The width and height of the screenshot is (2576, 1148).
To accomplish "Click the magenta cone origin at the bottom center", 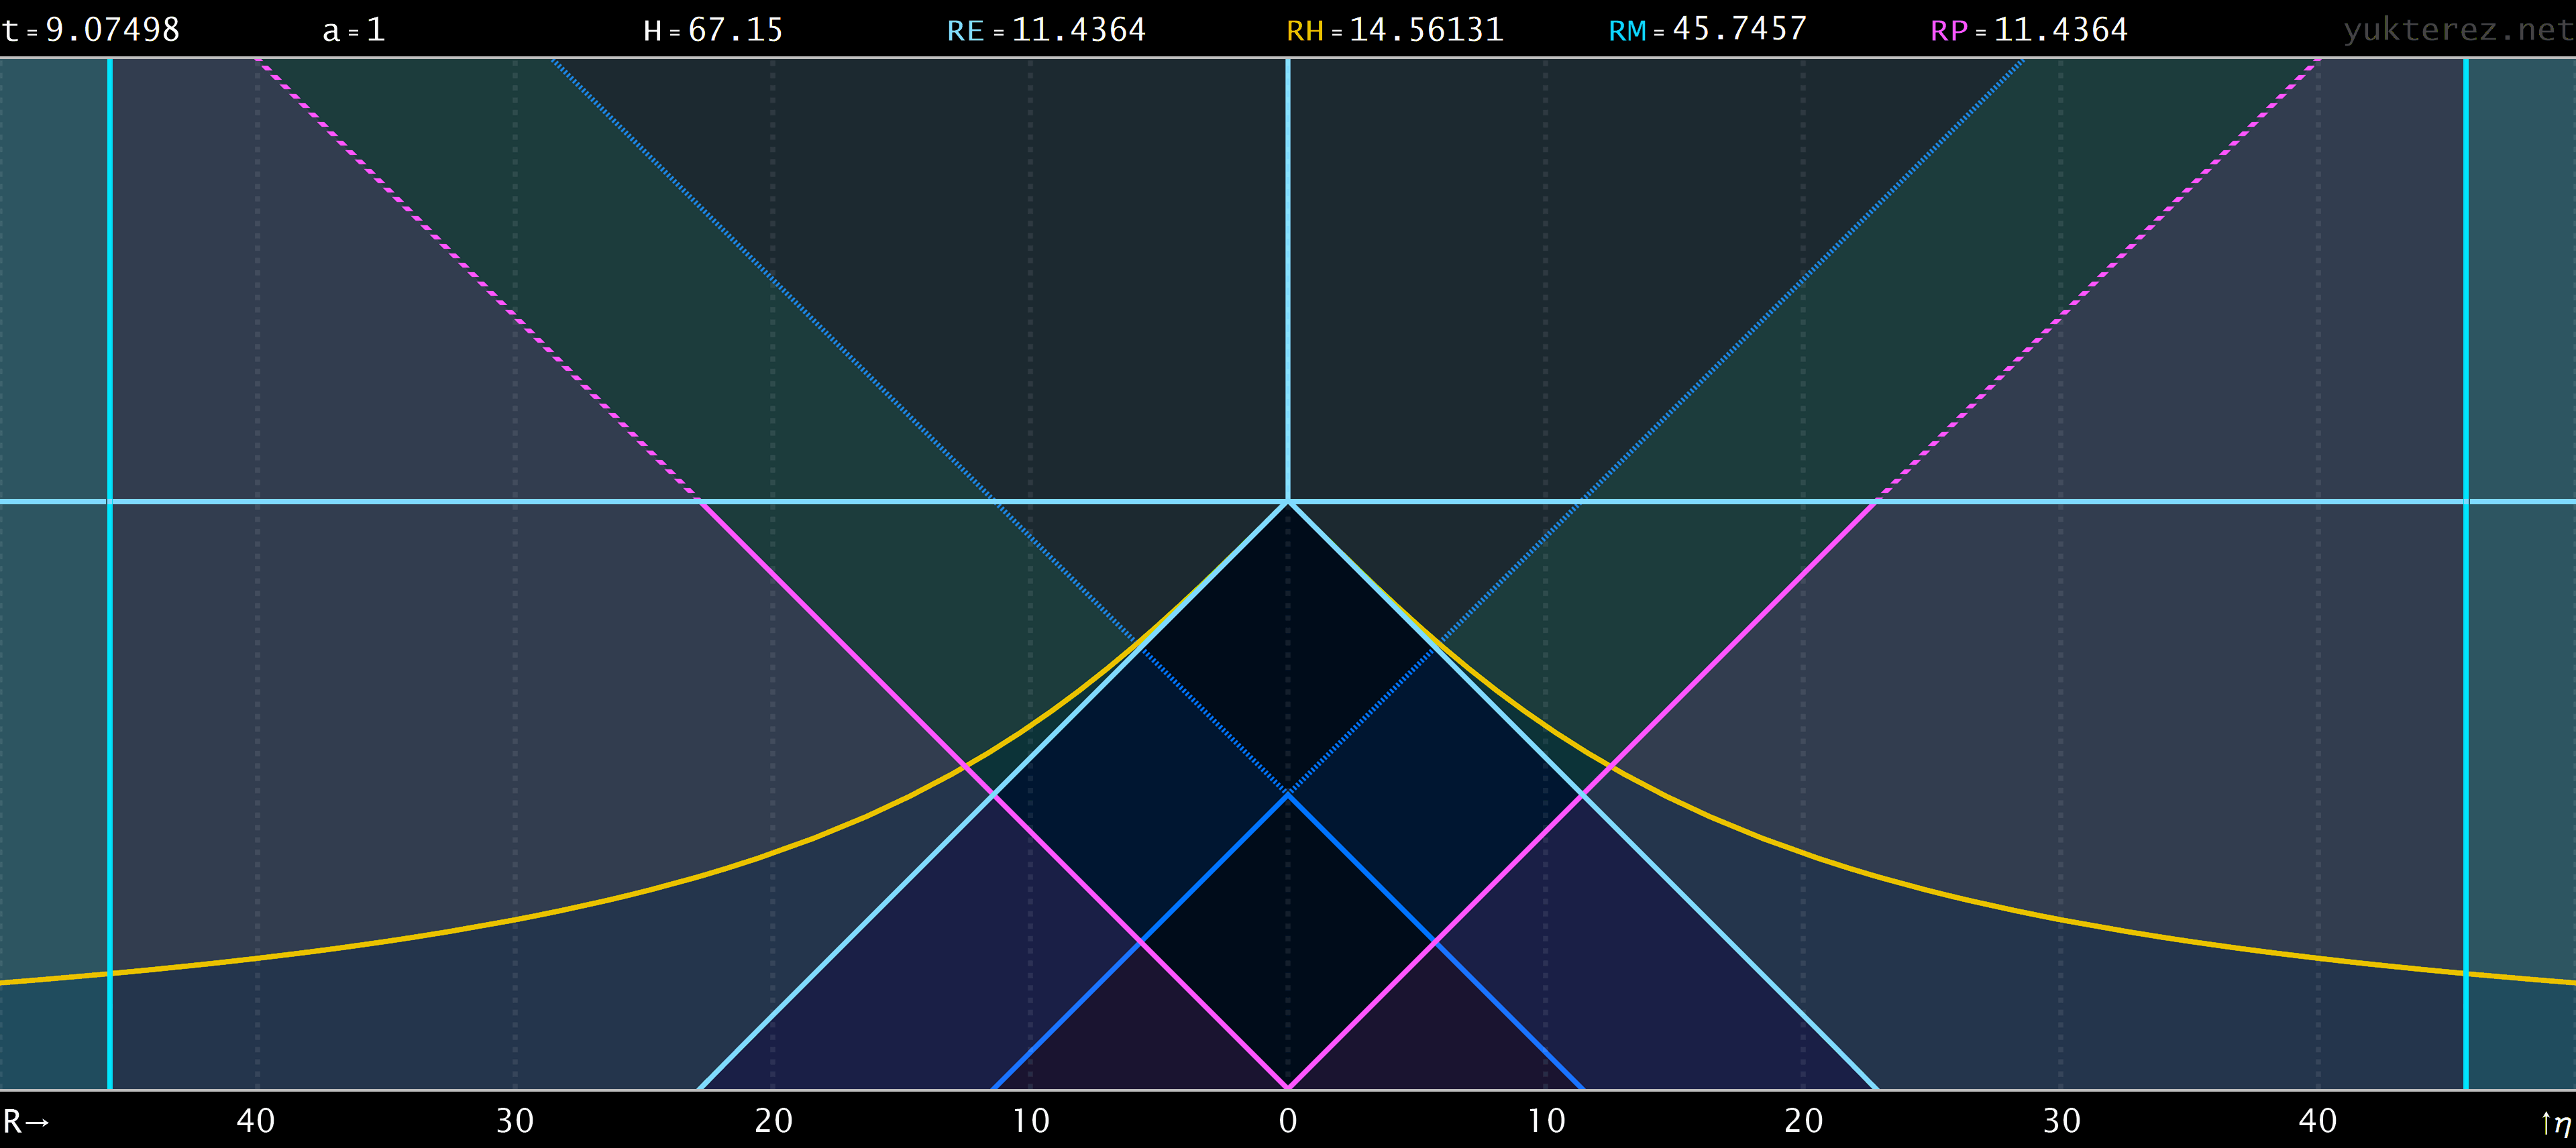I will [x=1288, y=1087].
